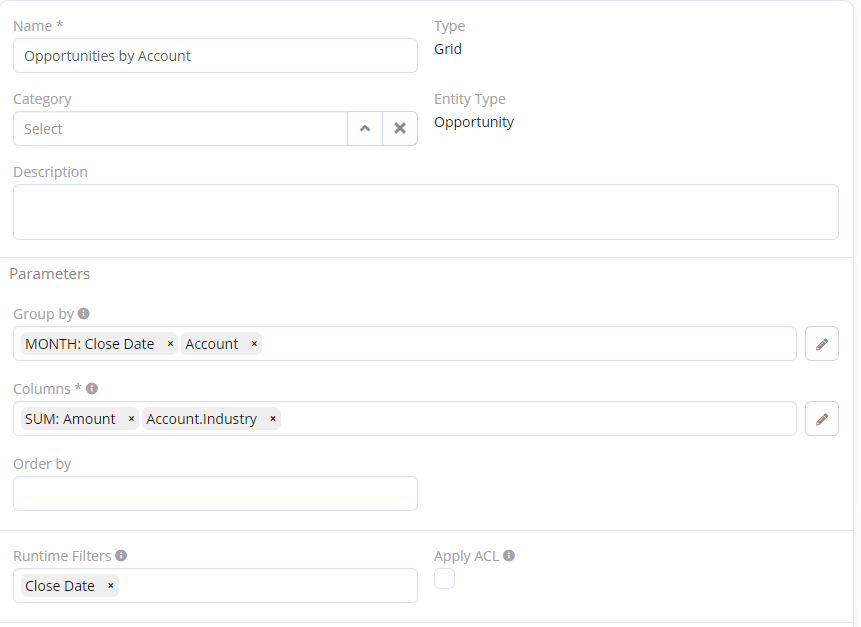Remove the Account tag from Group by

254,344
